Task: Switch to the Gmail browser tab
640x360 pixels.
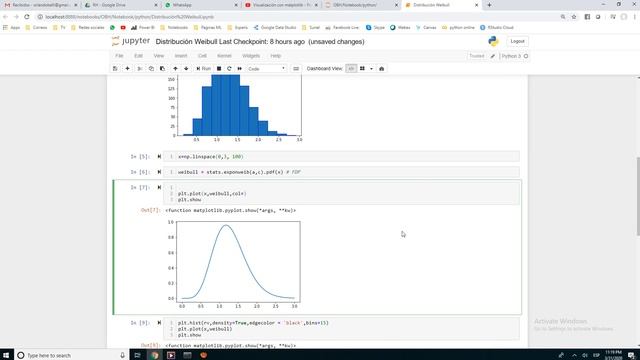Action: point(40,5)
